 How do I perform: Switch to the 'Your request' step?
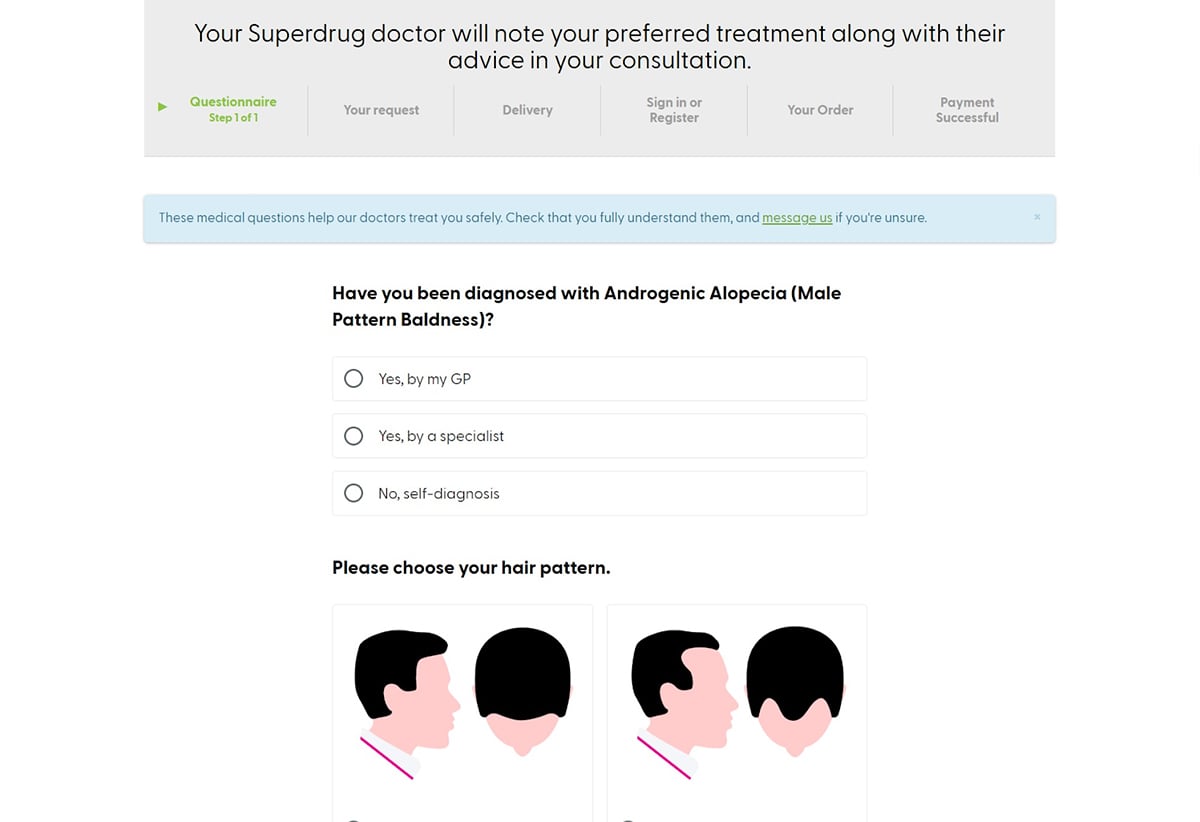click(381, 110)
